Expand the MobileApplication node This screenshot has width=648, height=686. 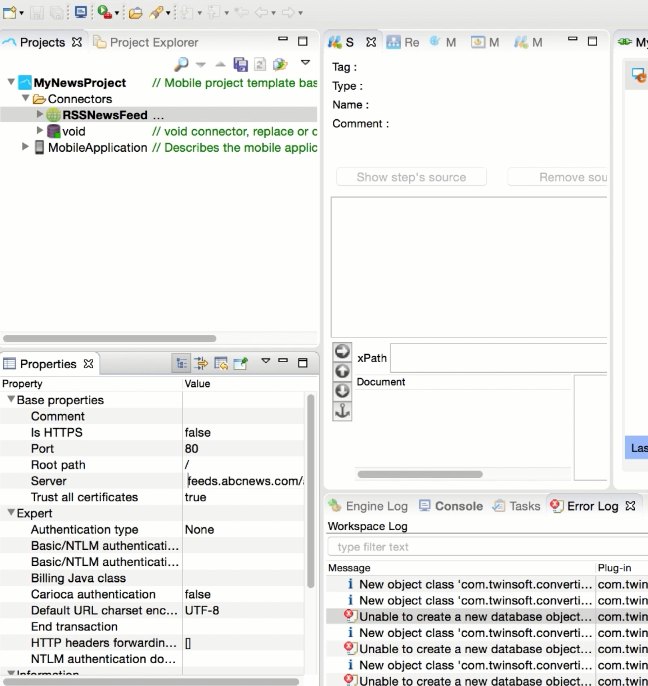(x=25, y=147)
